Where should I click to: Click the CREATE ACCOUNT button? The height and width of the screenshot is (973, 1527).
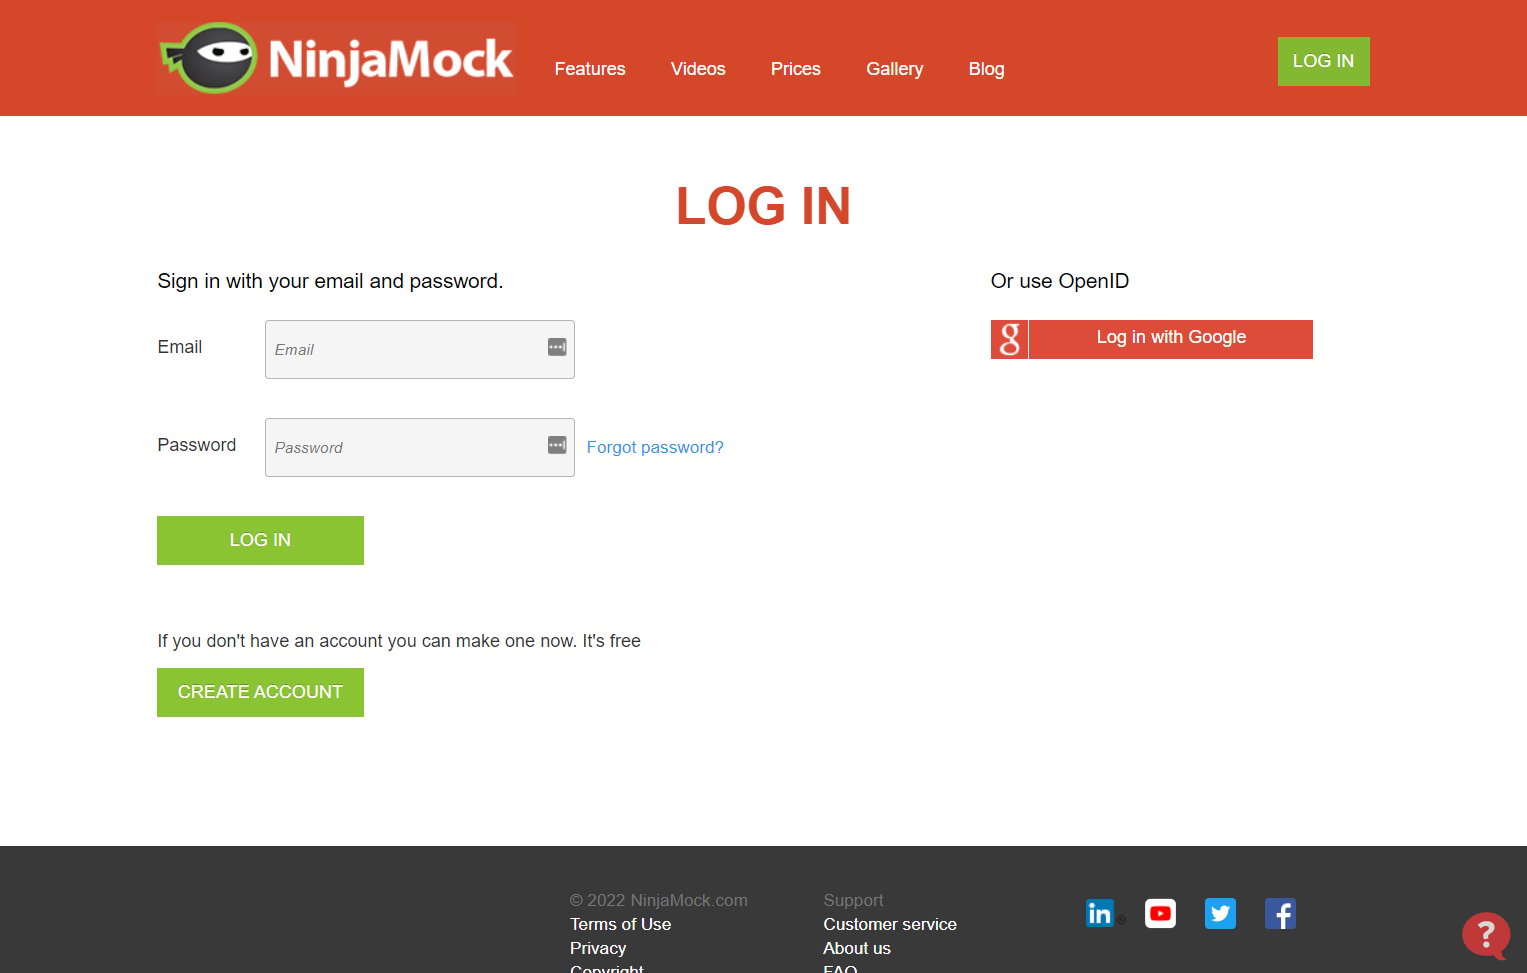(x=260, y=692)
